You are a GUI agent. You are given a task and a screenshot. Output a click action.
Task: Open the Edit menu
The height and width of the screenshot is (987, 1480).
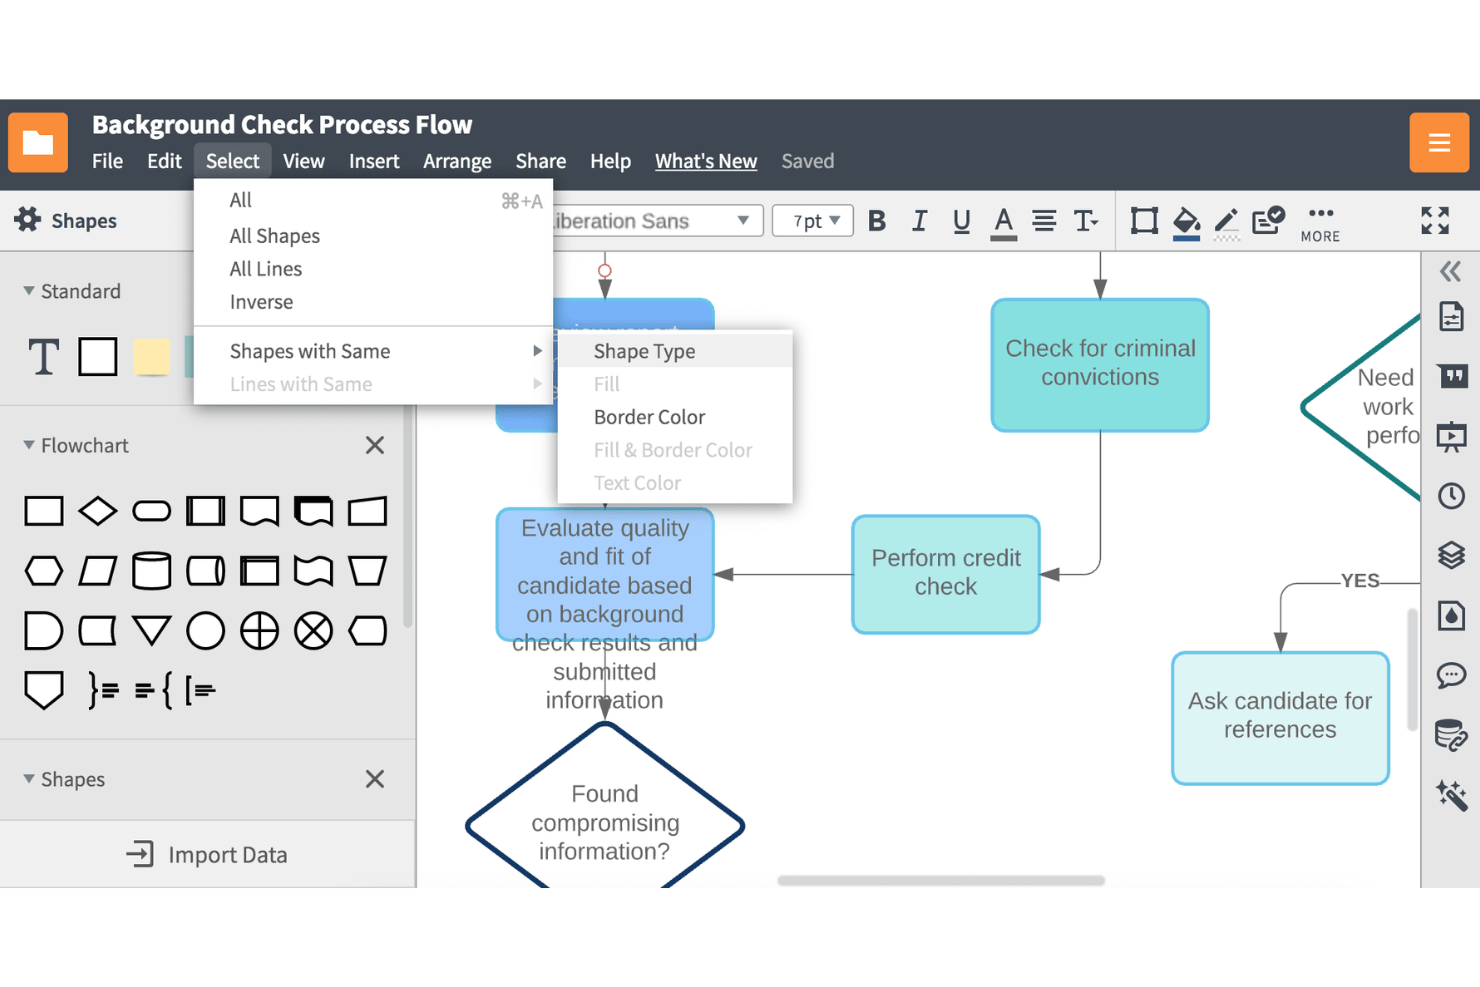pyautogui.click(x=164, y=161)
